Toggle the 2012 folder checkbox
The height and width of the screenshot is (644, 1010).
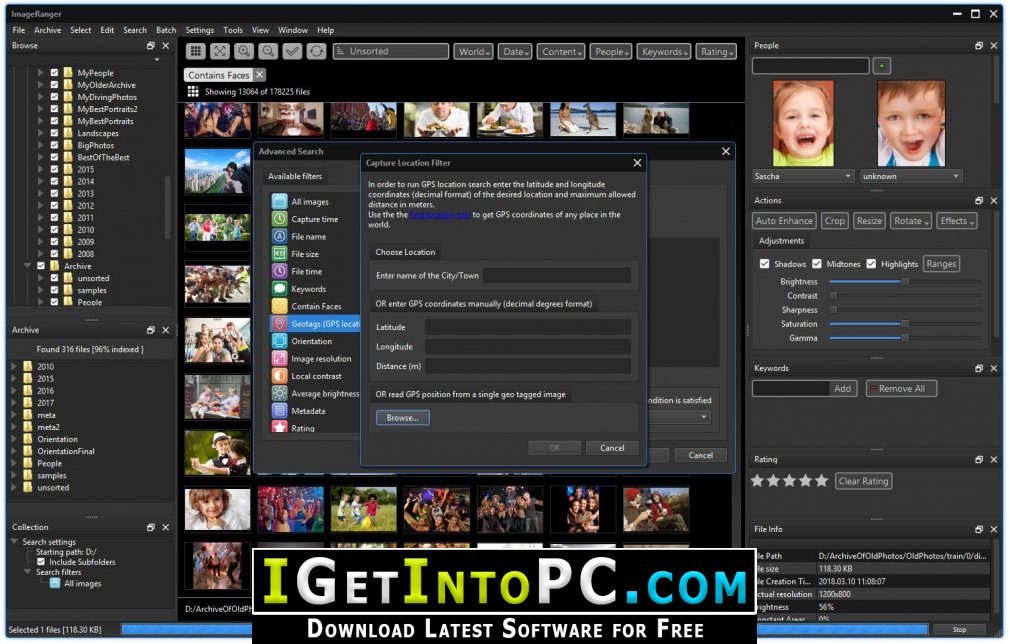click(x=54, y=205)
